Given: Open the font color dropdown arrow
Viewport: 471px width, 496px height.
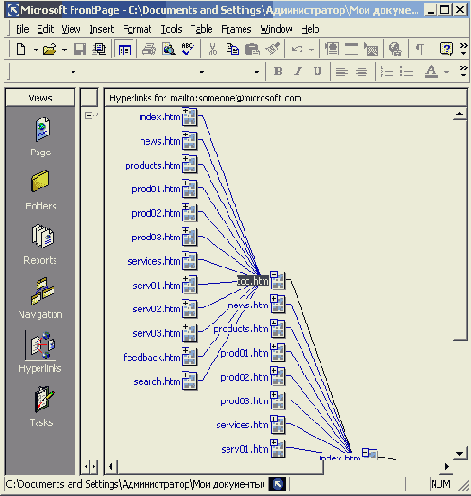Looking at the screenshot, I should point(447,72).
